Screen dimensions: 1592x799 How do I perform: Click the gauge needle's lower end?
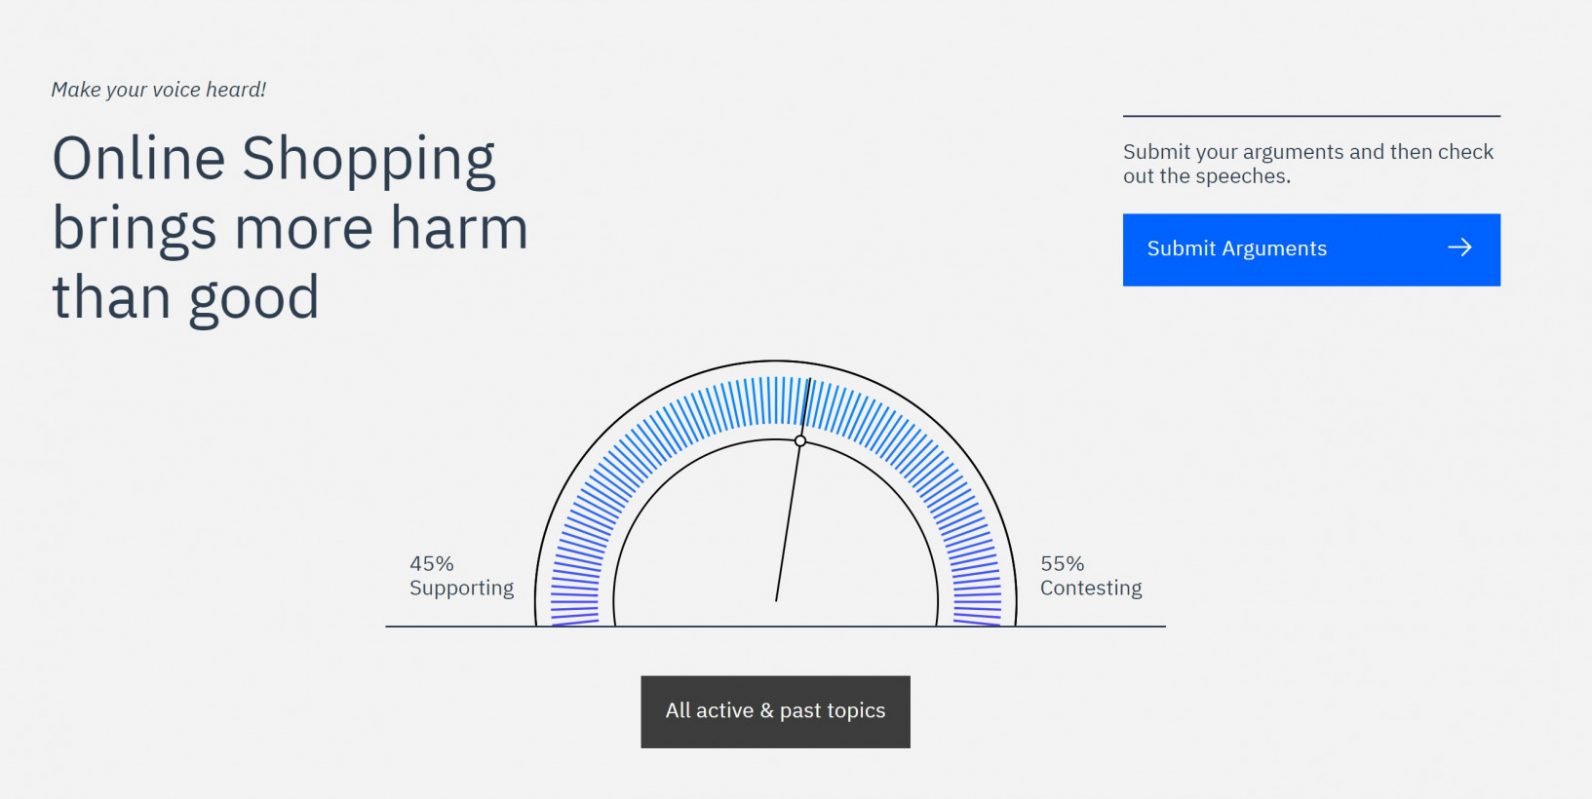click(777, 597)
